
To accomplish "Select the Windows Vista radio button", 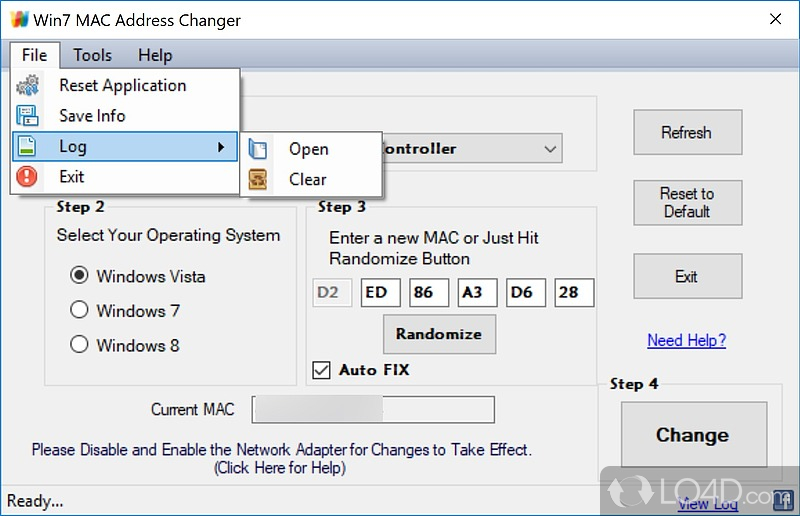I will tap(79, 275).
